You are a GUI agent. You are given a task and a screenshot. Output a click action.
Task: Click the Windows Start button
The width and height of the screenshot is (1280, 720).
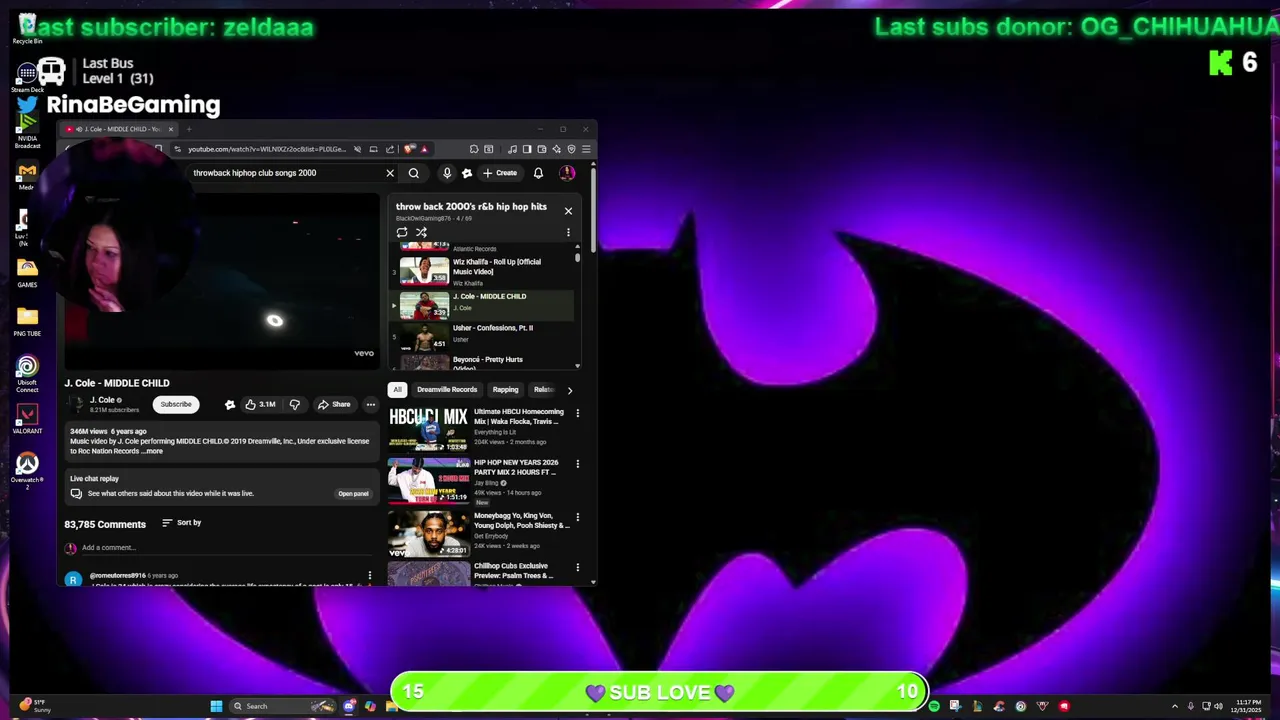point(216,706)
